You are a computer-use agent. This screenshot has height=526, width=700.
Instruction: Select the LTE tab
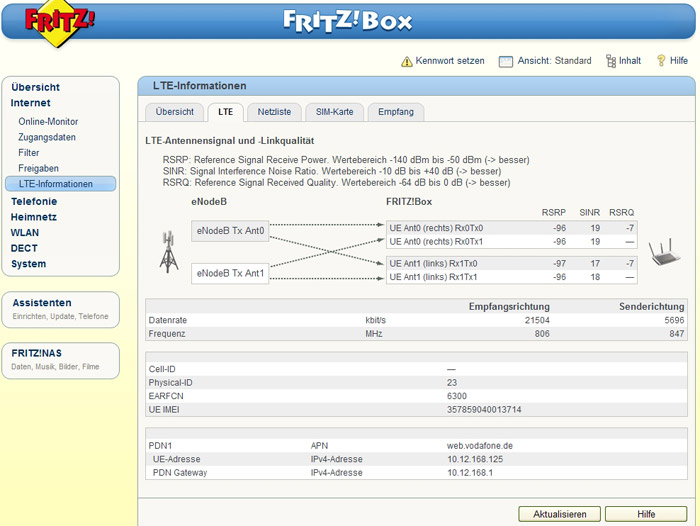[x=225, y=112]
